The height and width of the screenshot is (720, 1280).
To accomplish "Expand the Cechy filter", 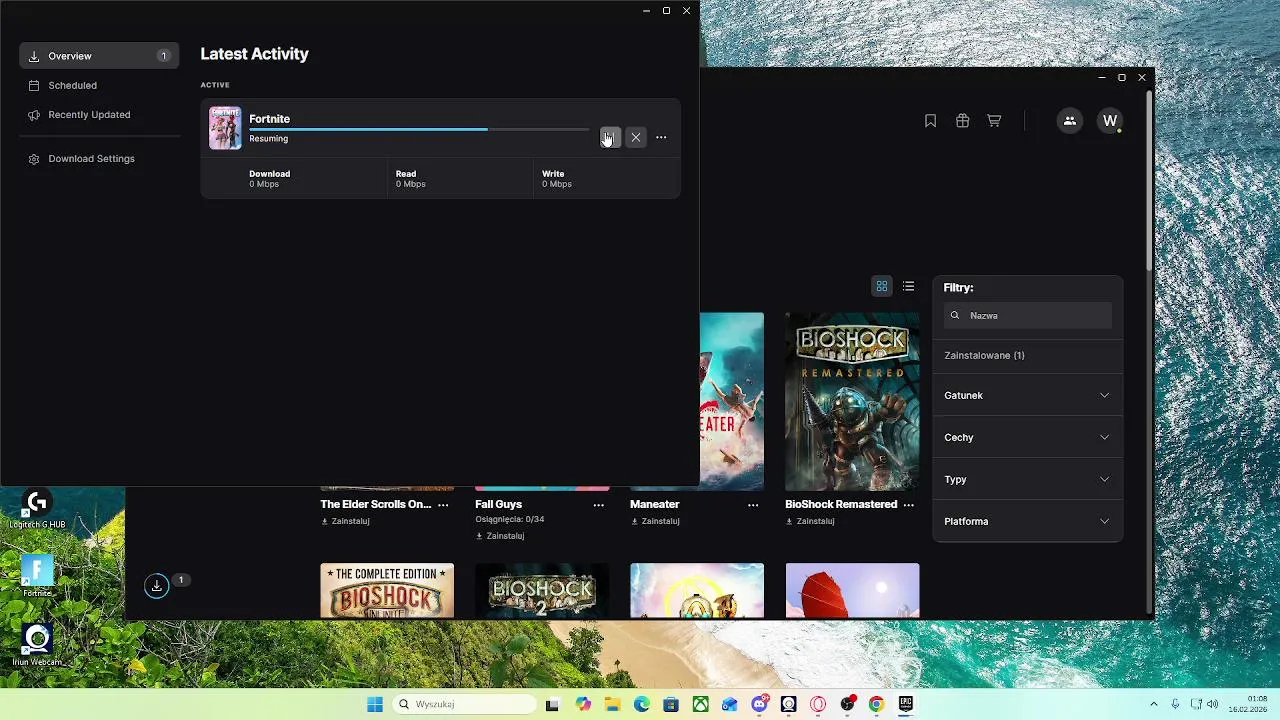I will pyautogui.click(x=1027, y=437).
